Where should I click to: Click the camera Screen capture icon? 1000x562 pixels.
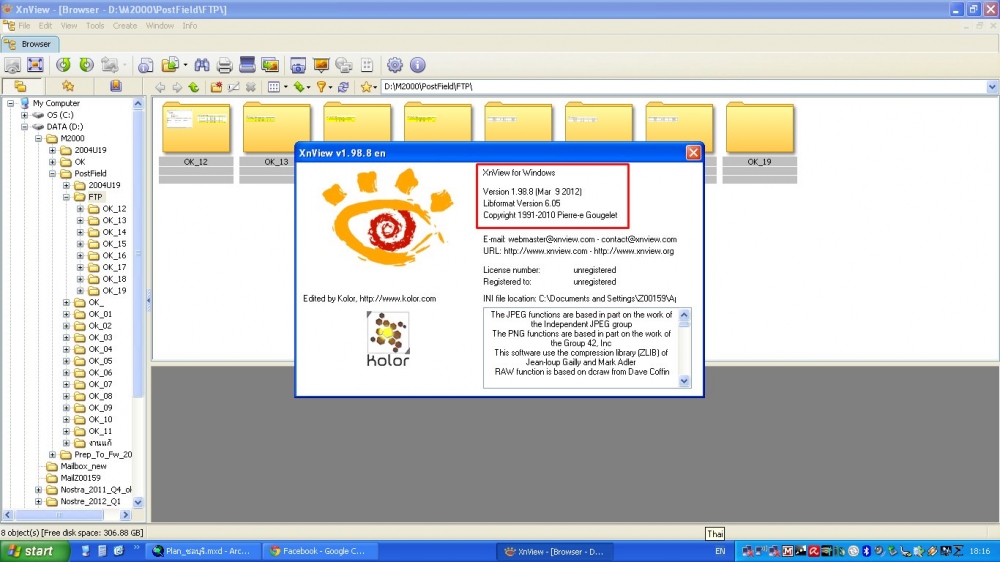coord(298,64)
